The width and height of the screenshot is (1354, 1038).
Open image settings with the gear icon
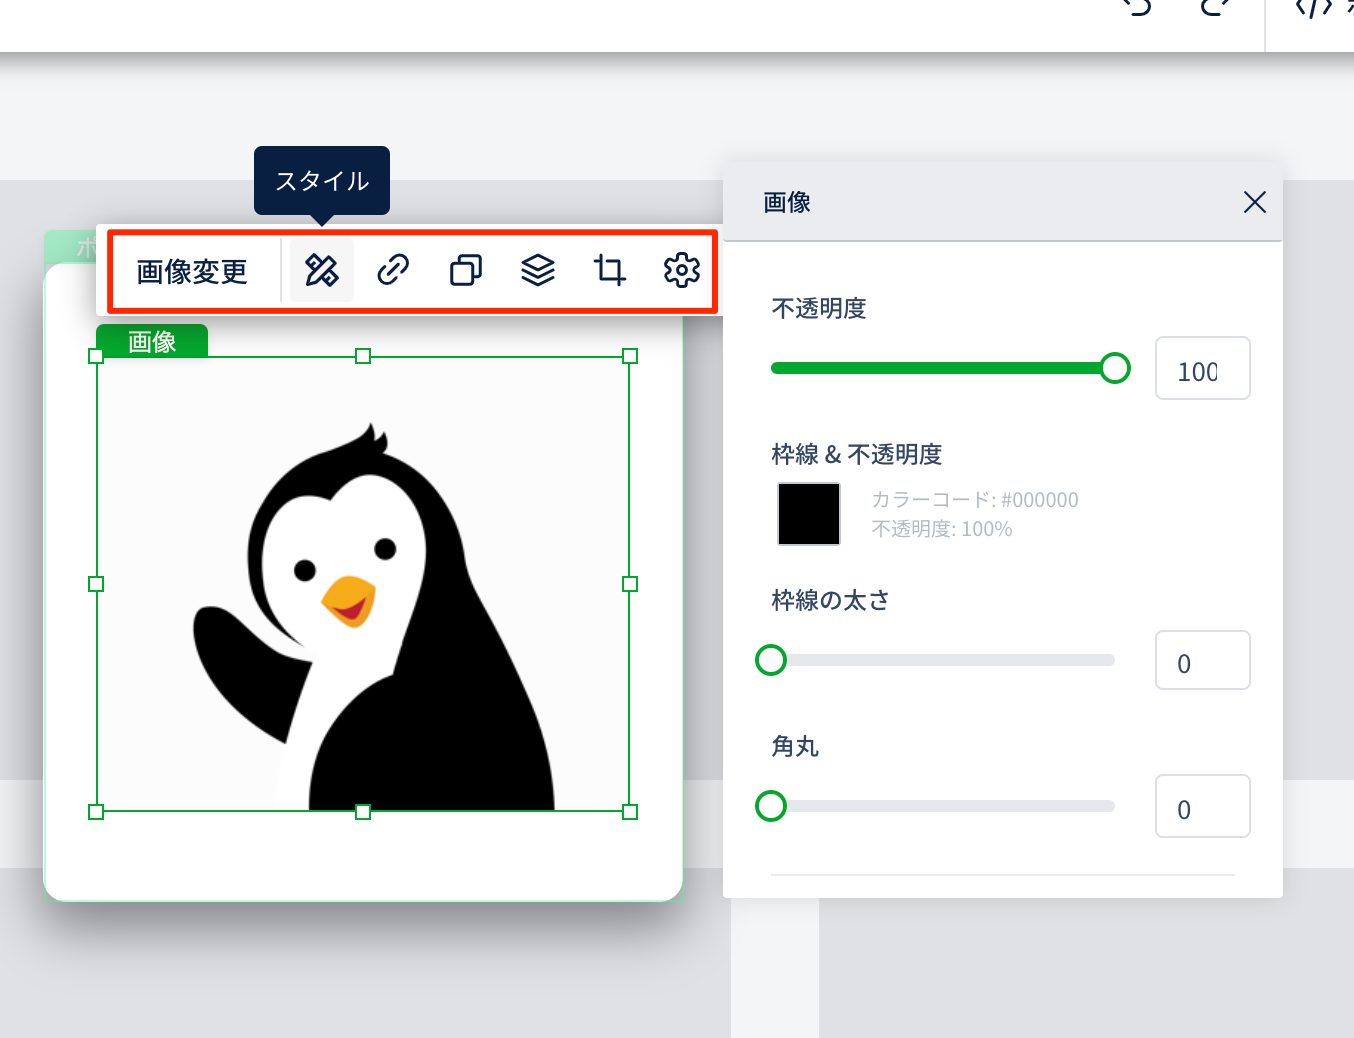click(x=682, y=270)
